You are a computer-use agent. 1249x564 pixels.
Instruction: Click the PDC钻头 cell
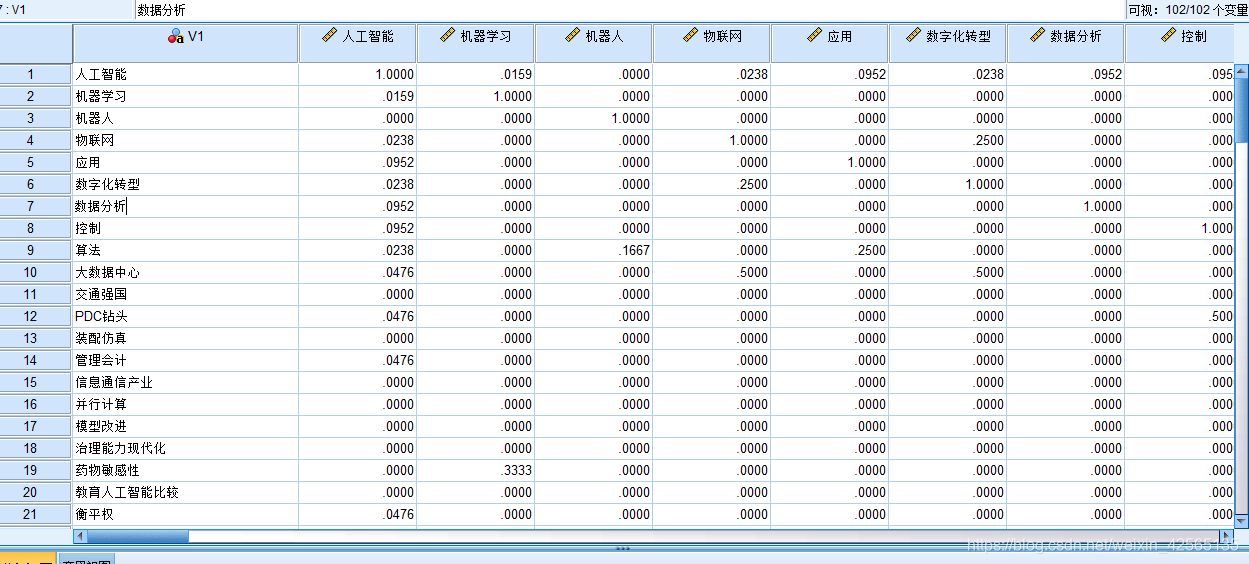point(186,316)
